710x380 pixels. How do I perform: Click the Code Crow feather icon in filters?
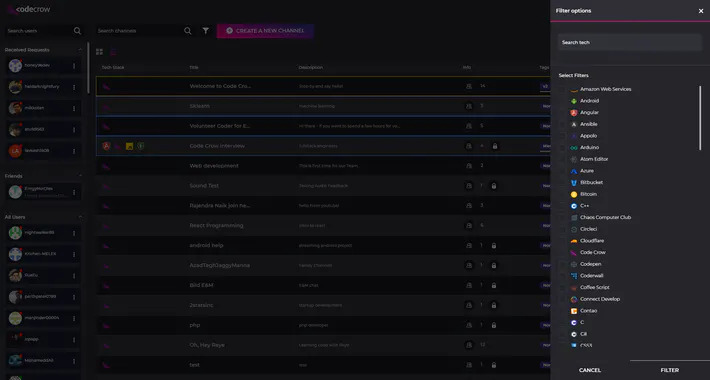pyautogui.click(x=574, y=253)
